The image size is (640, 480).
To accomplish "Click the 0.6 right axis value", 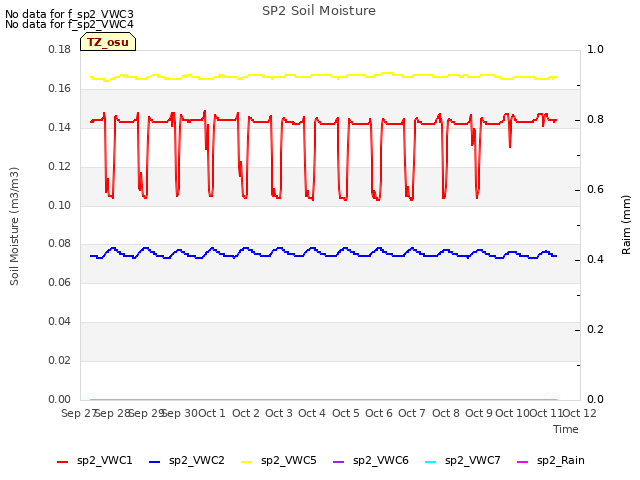I will [x=595, y=190].
